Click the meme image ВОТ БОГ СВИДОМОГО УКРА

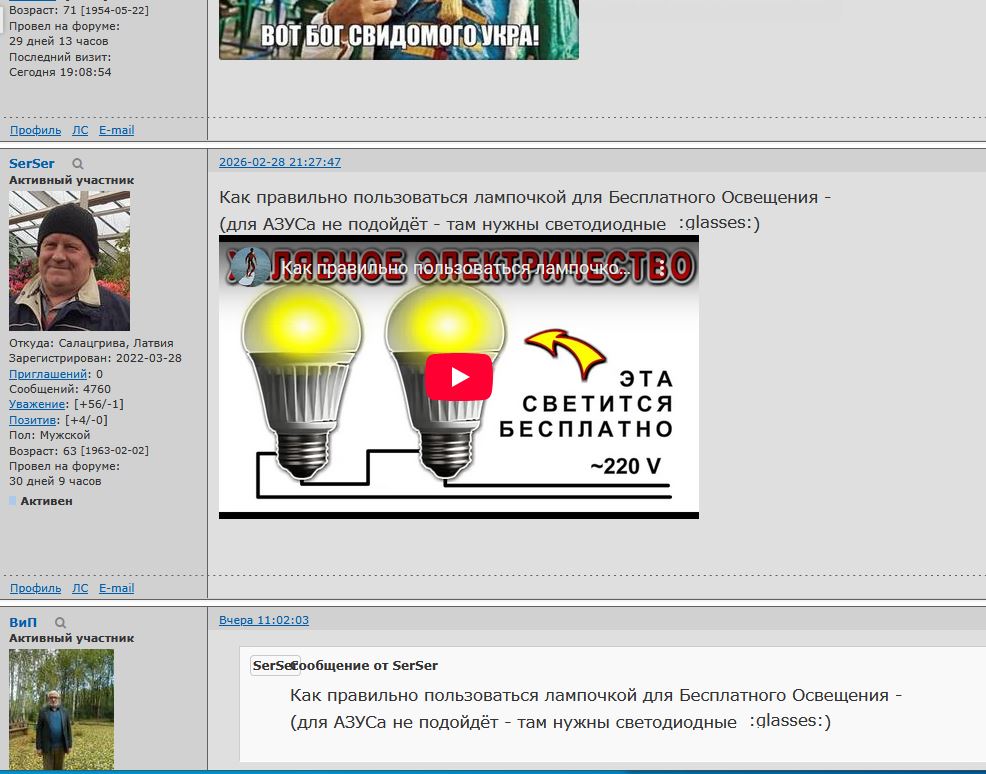(x=399, y=30)
